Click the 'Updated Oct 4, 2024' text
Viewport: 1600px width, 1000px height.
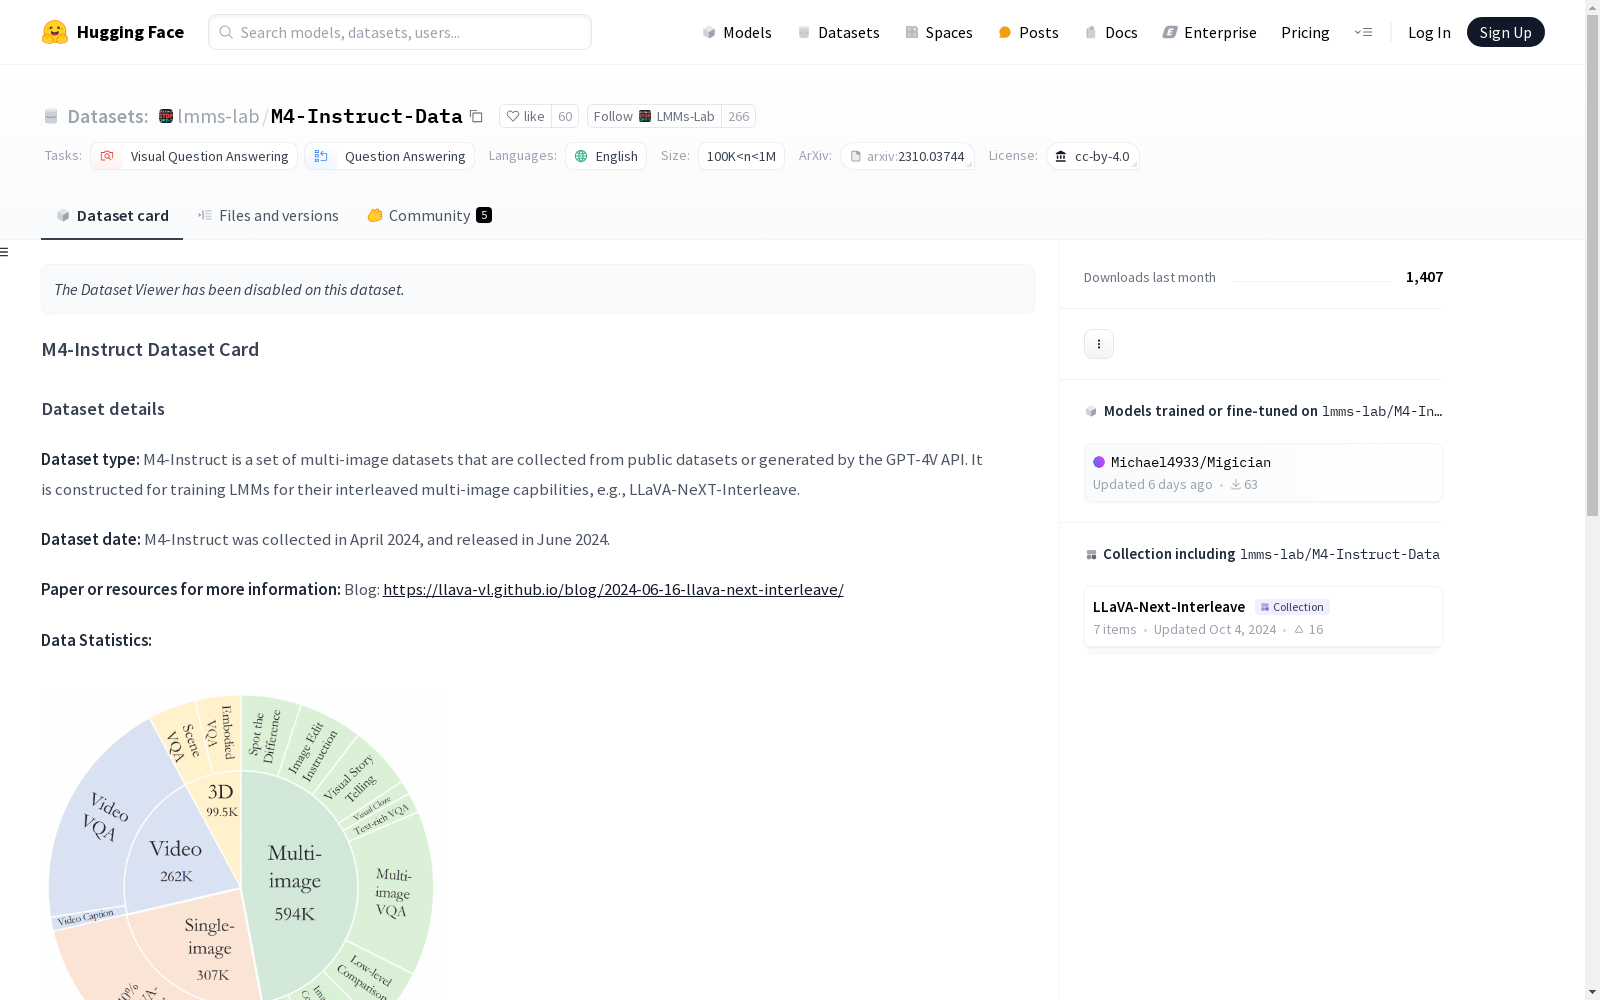tap(1215, 630)
